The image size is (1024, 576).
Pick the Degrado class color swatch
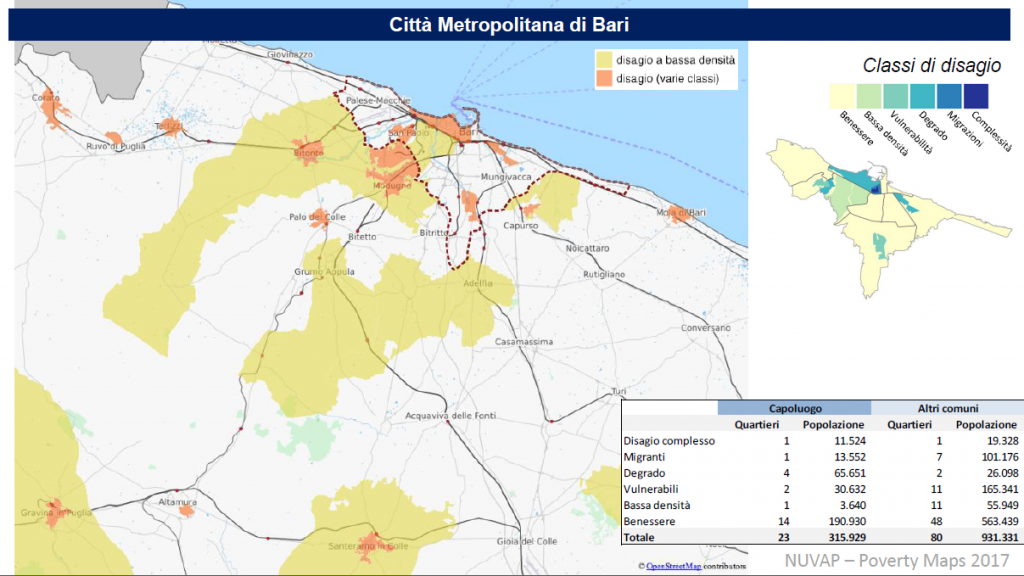[x=922, y=96]
